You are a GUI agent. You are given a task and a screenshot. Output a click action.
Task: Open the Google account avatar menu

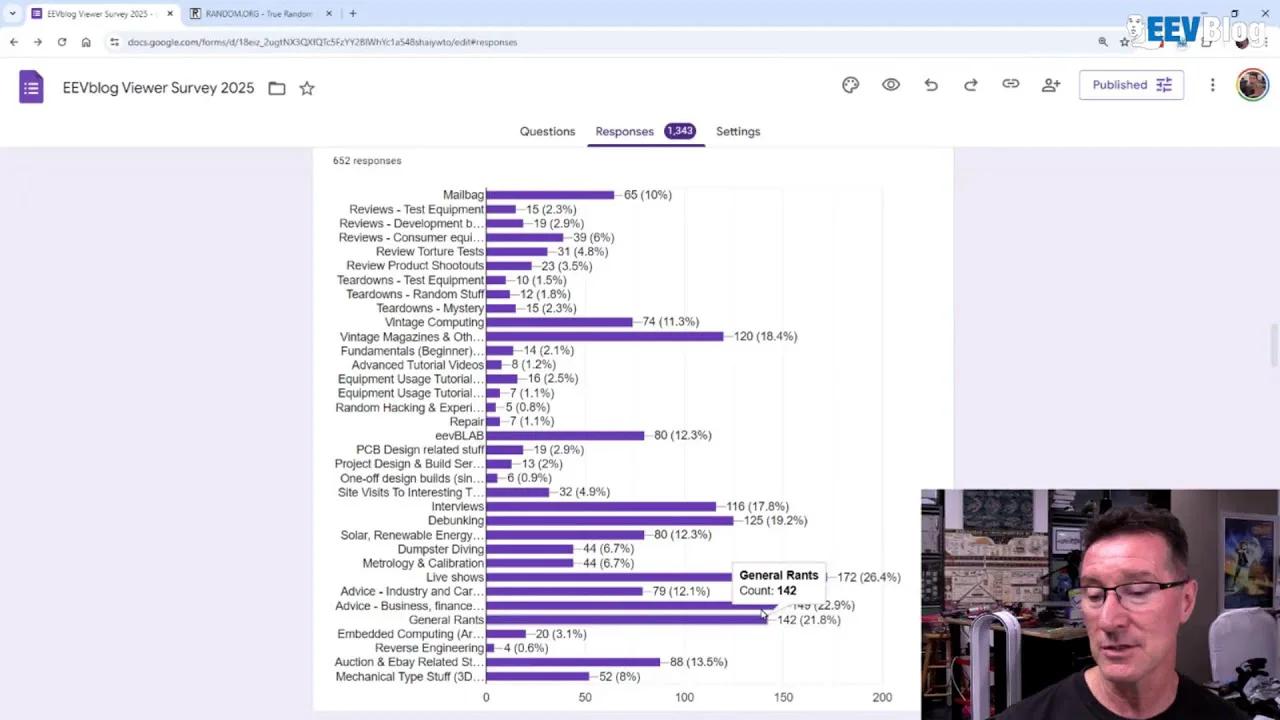pos(1252,85)
